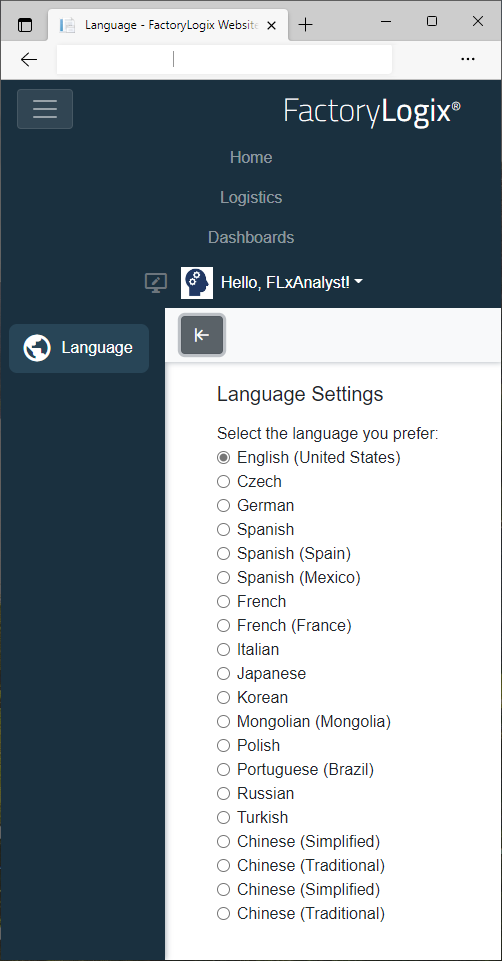Click the FactoryLogix logo
Viewport: 502px width, 961px height.
(x=373, y=112)
